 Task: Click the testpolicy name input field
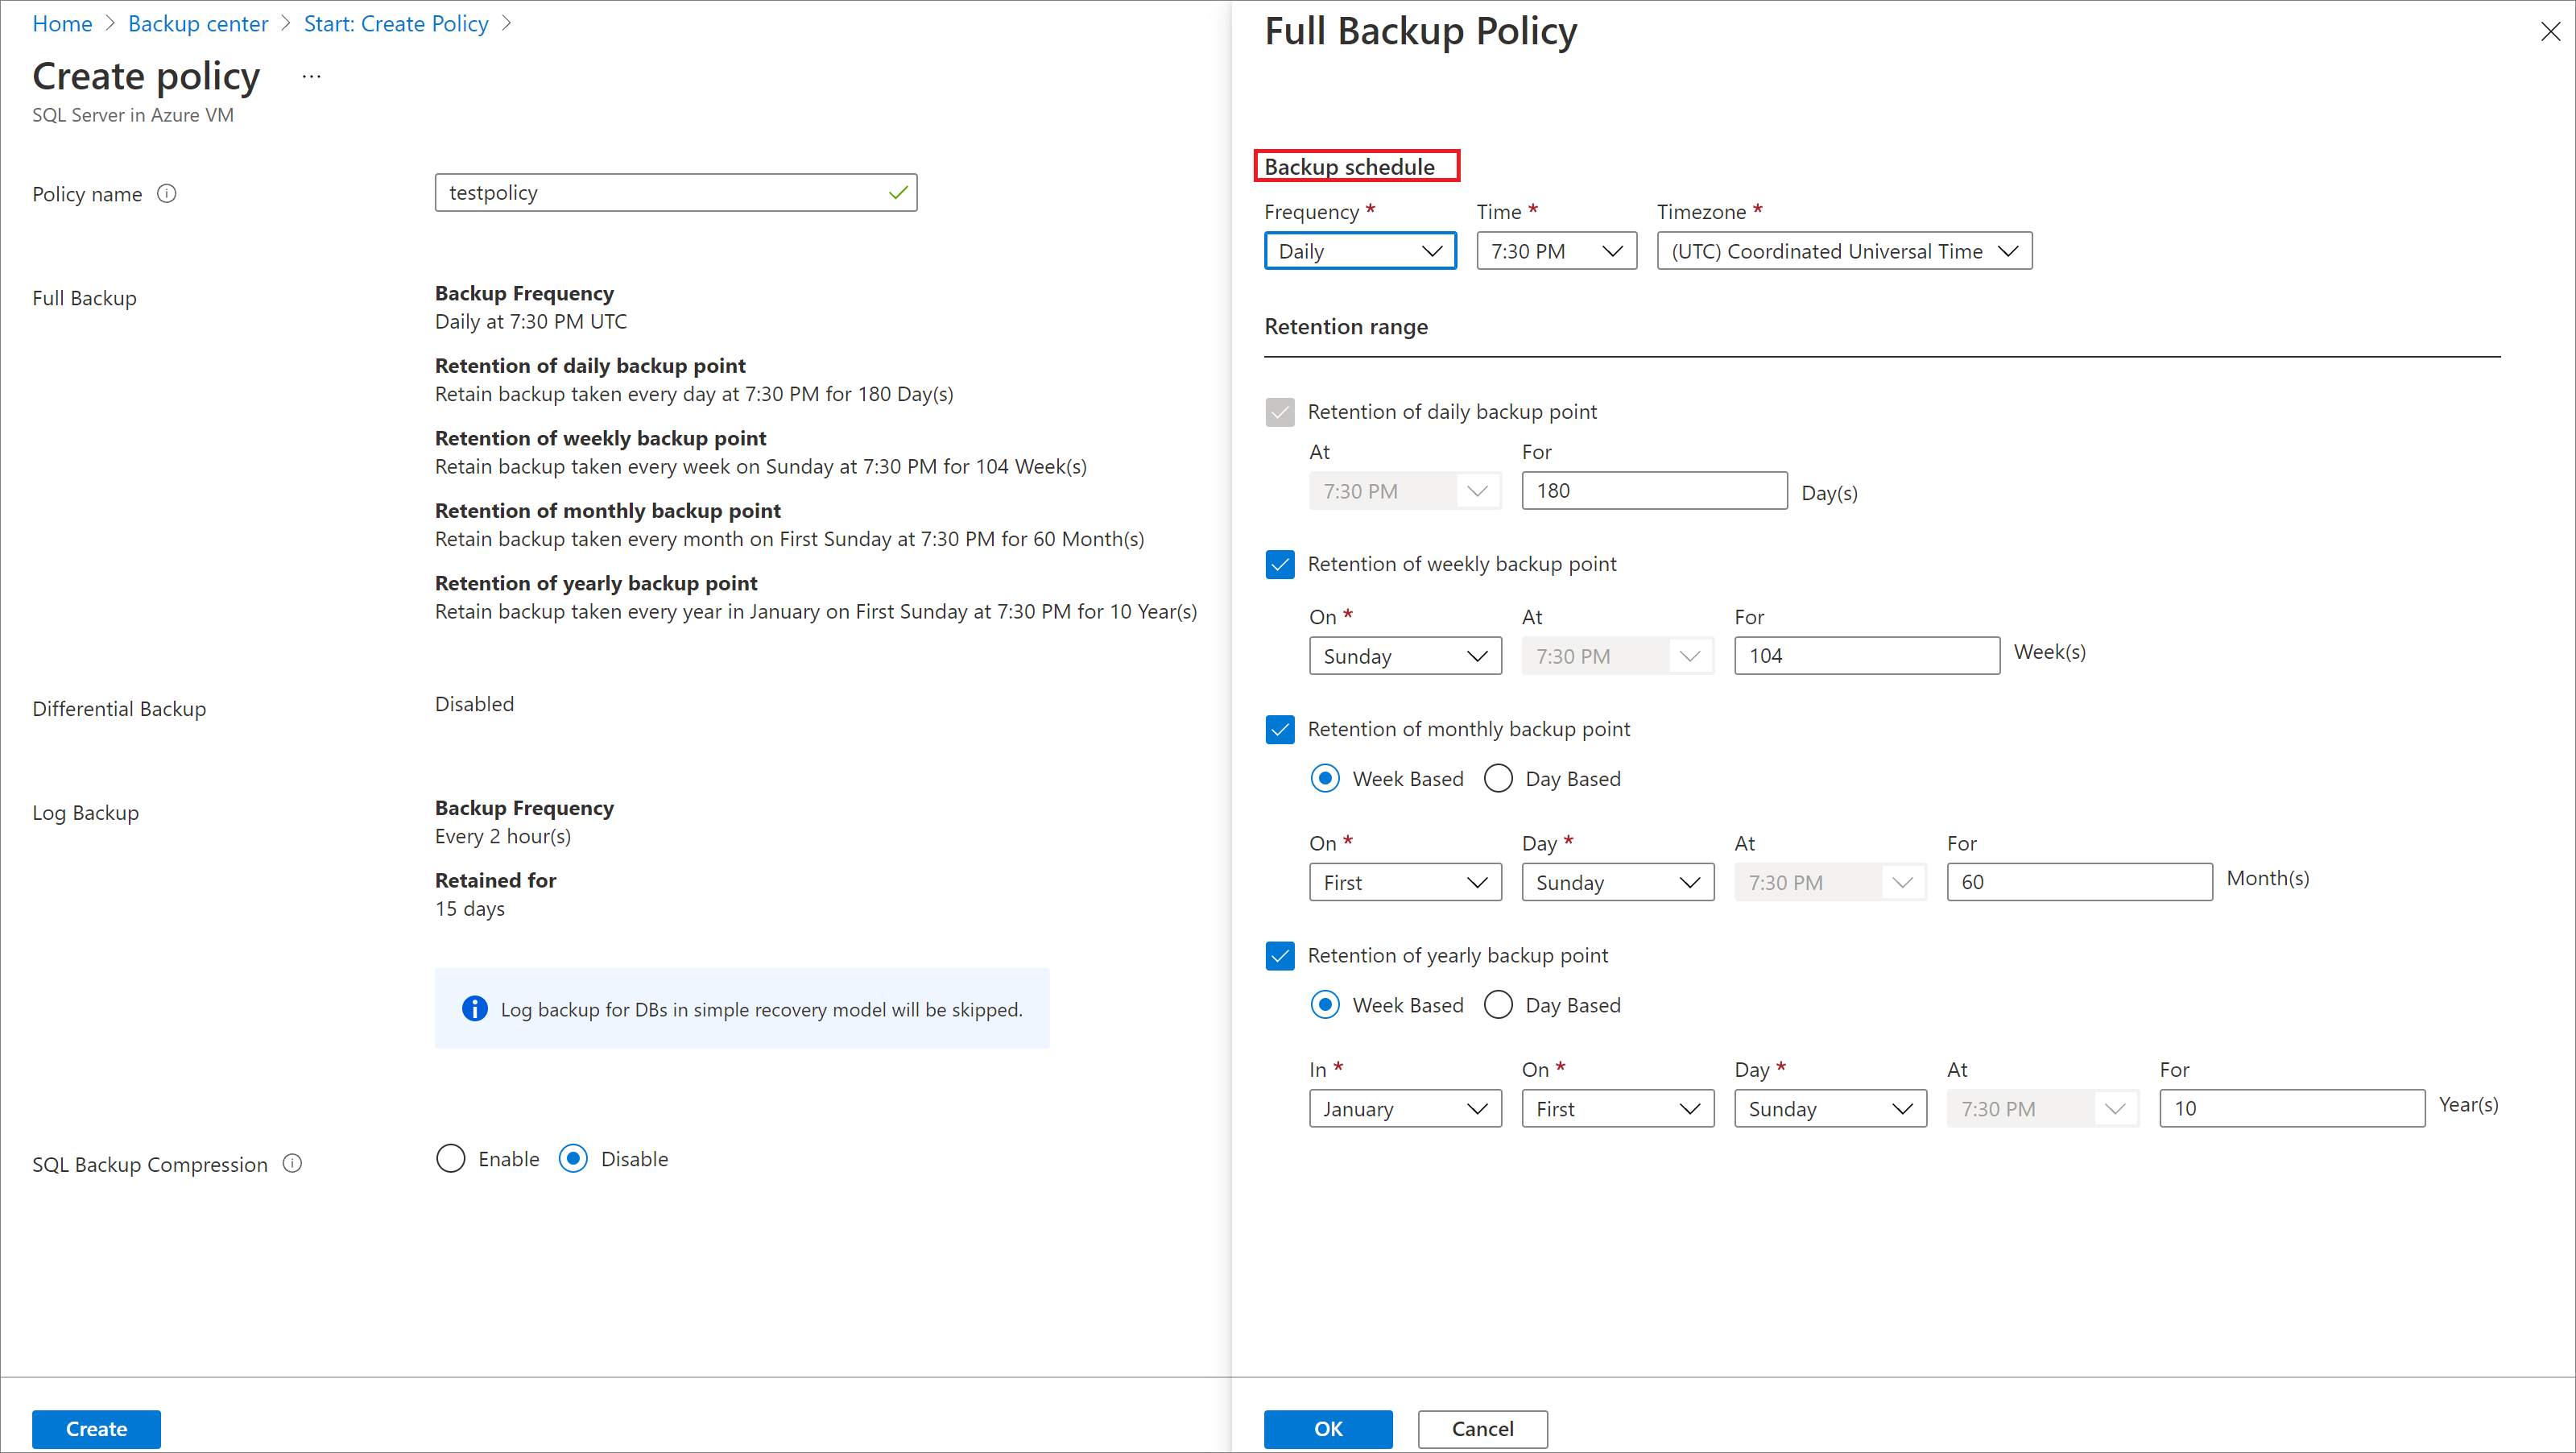[677, 191]
